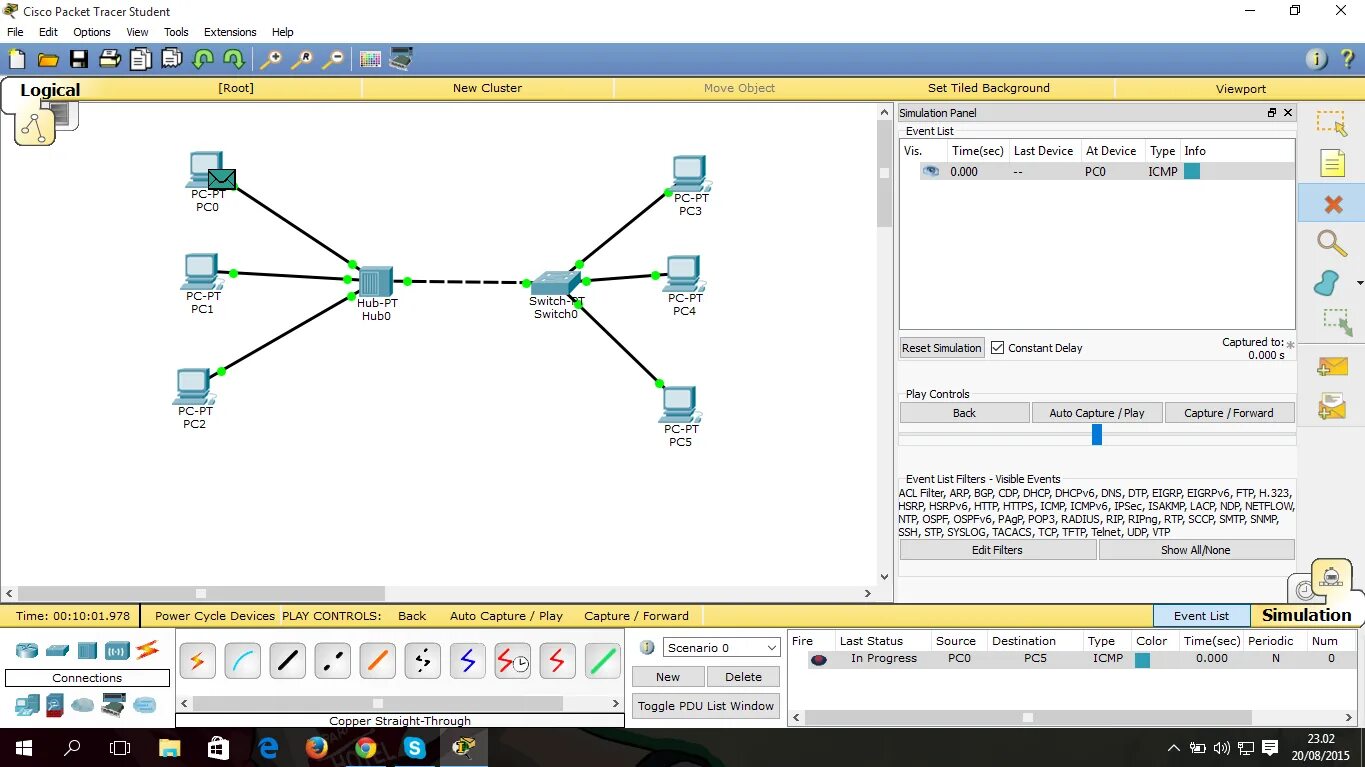Pick the Serial DCE cable with clock
This screenshot has height=767, width=1365.
pos(512,661)
